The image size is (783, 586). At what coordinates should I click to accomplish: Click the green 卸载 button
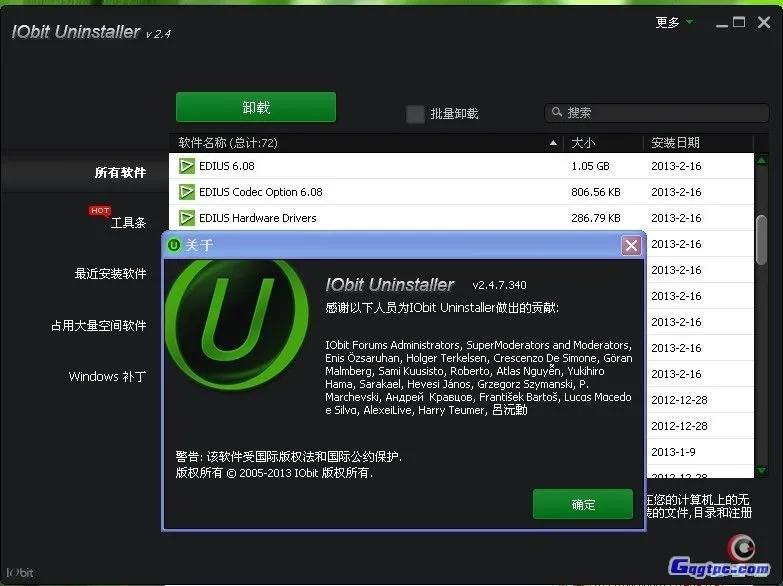(x=256, y=107)
